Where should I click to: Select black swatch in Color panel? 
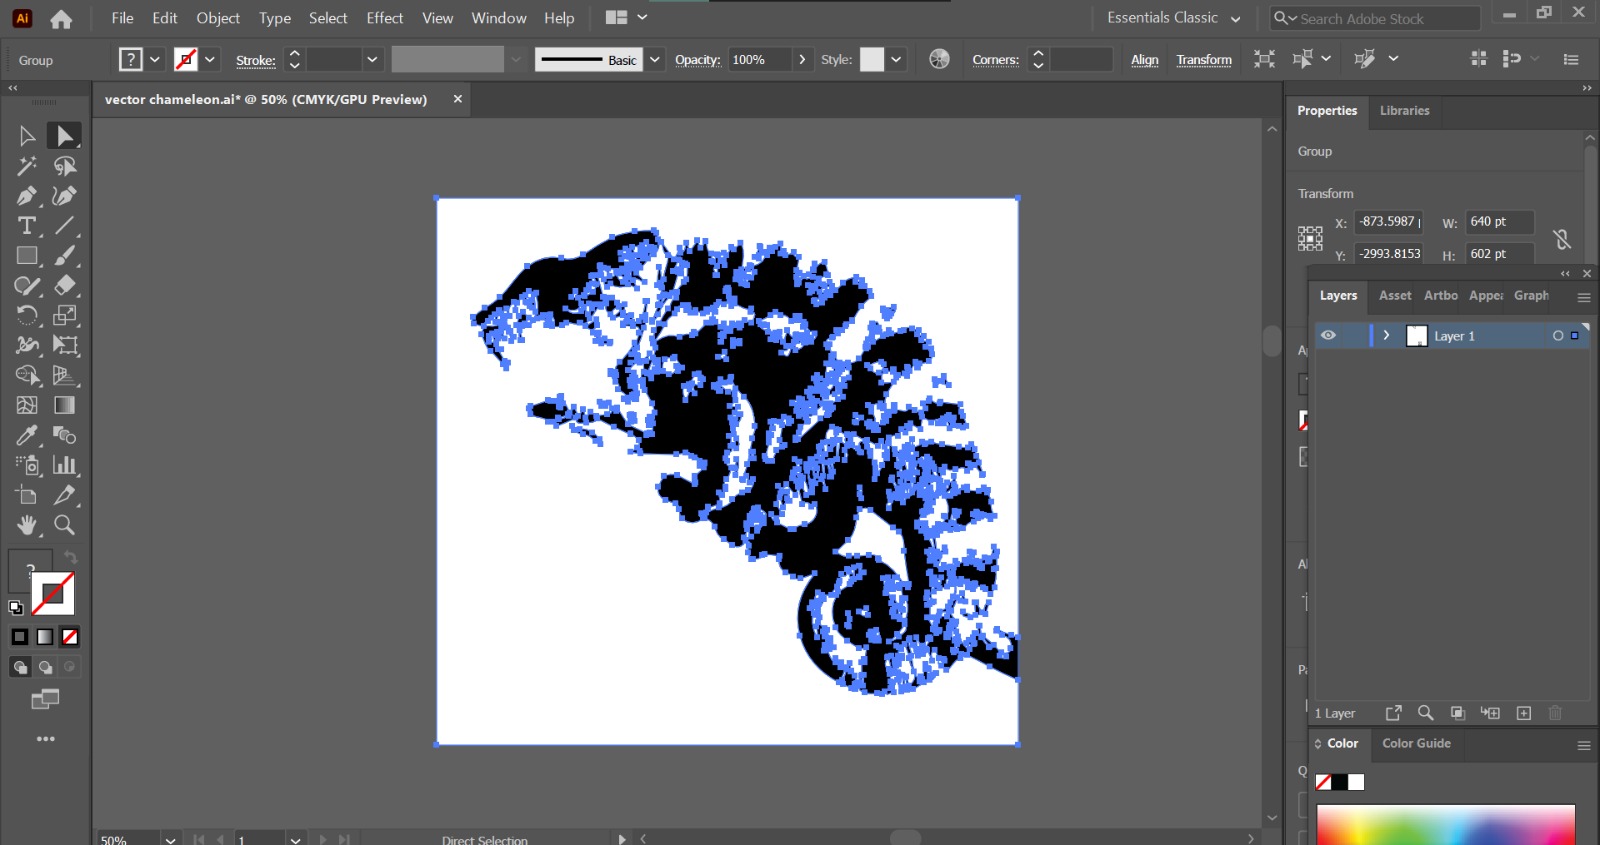click(1339, 782)
